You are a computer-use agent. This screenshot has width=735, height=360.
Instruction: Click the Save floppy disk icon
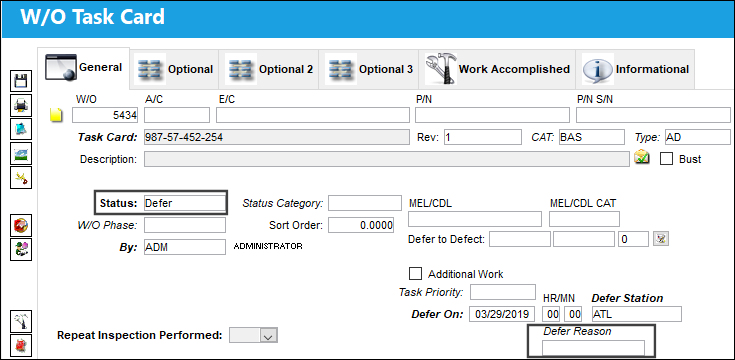coord(21,81)
